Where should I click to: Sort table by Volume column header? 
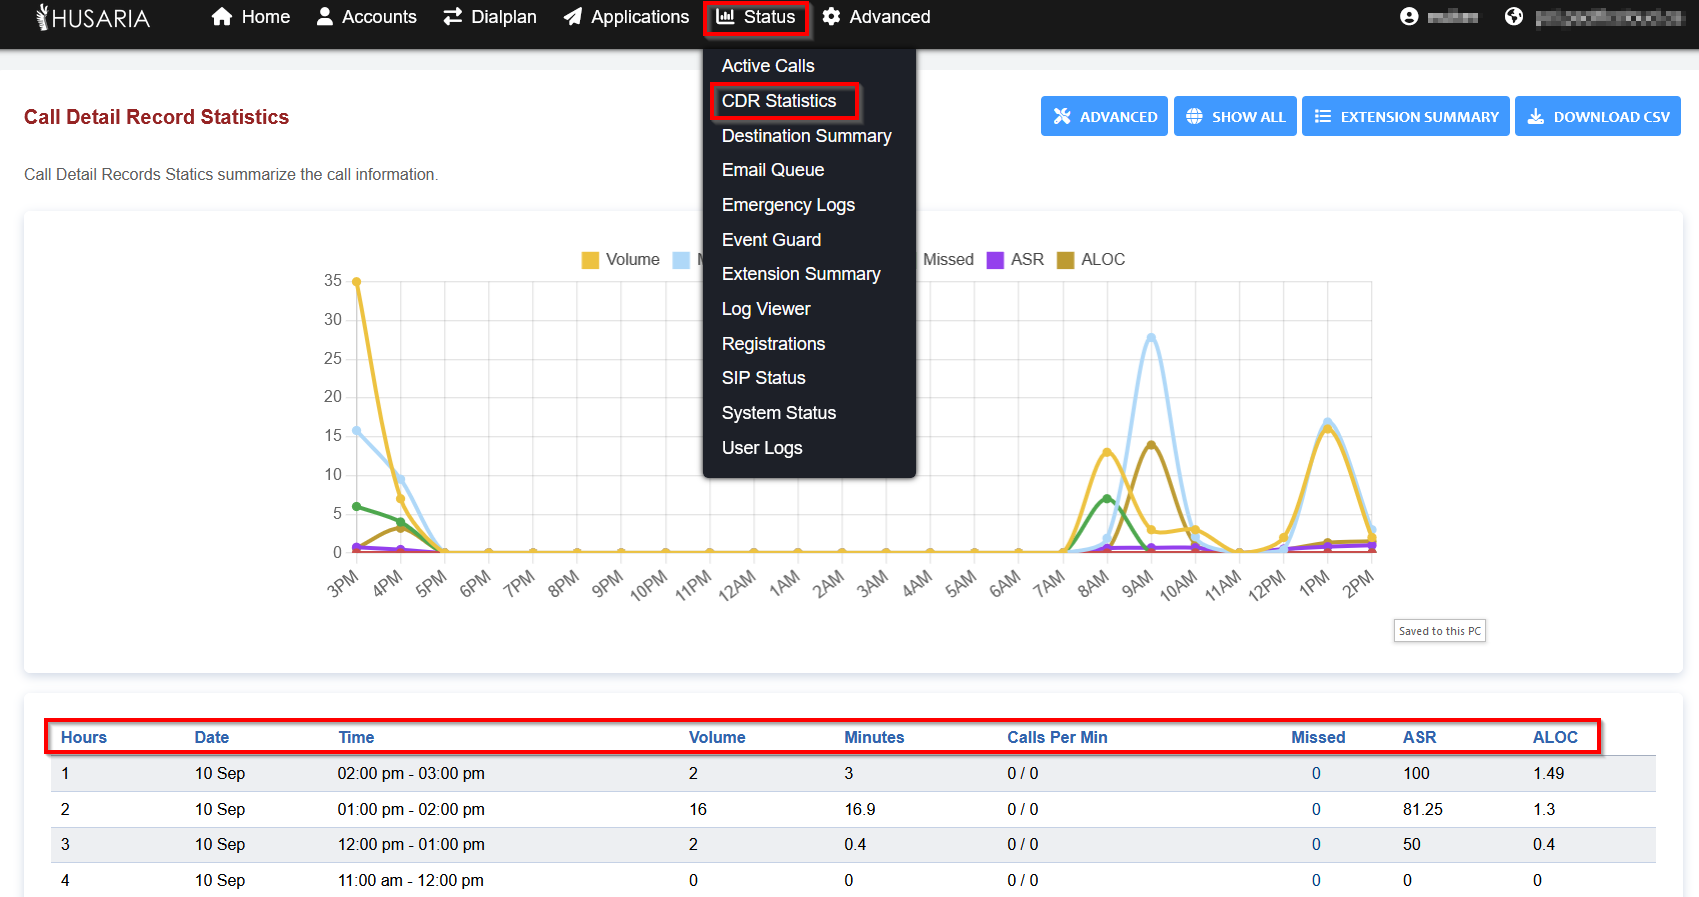(717, 737)
